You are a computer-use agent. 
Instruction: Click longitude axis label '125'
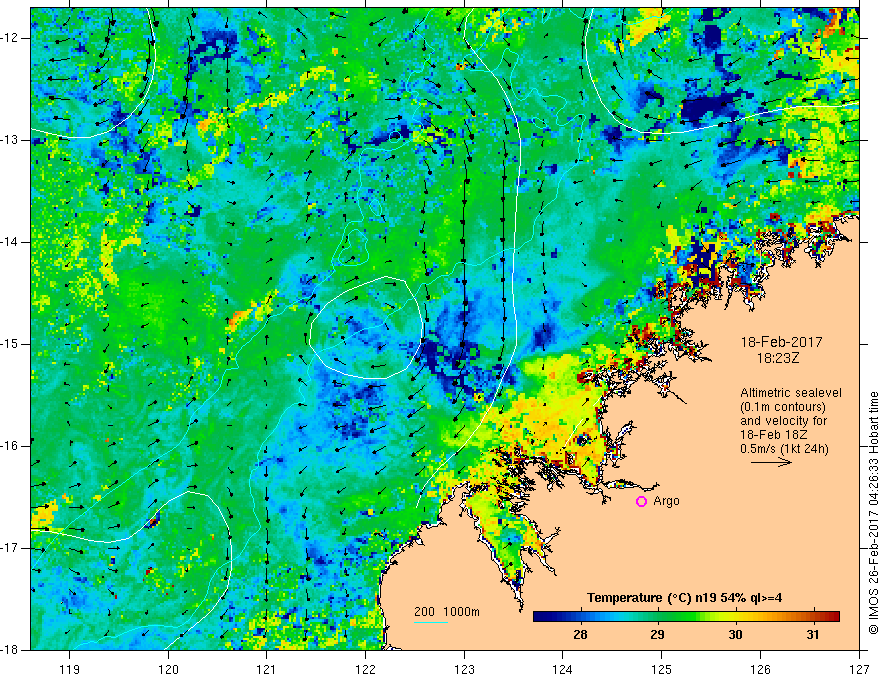[x=662, y=669]
